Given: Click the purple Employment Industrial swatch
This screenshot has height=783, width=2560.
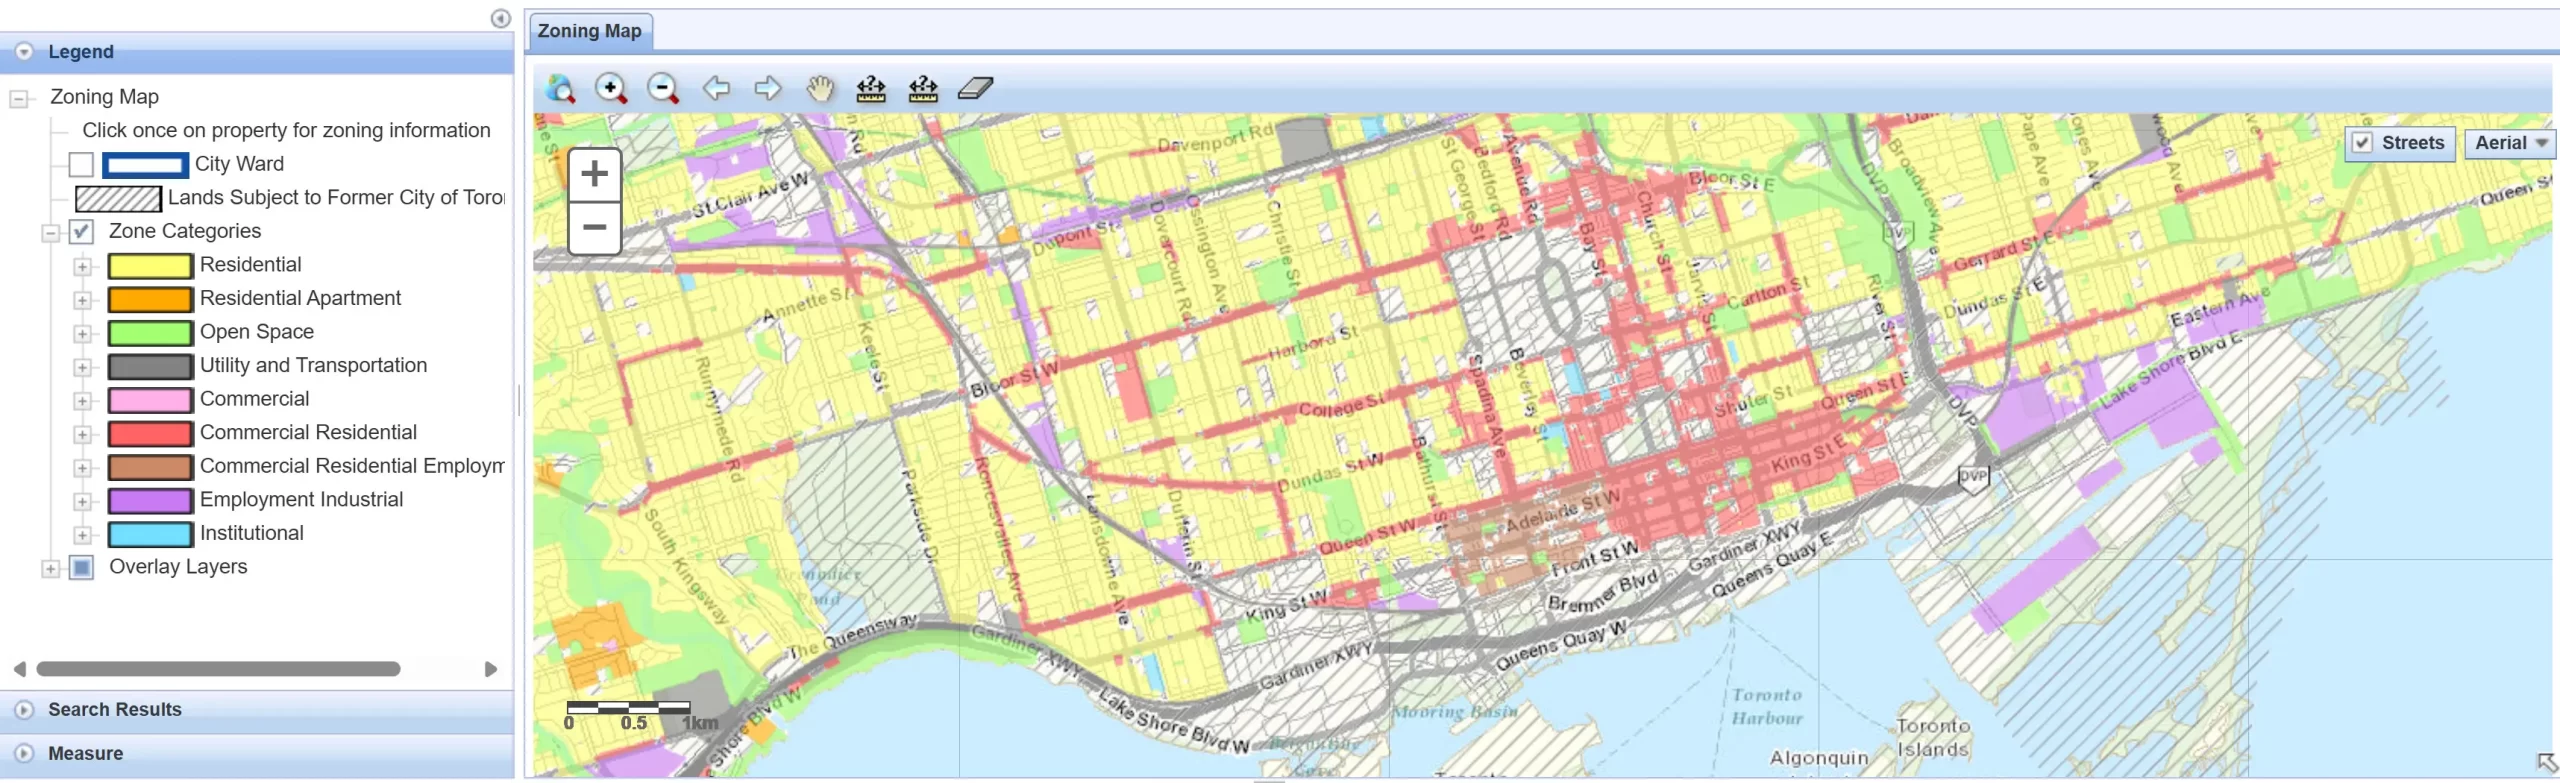Looking at the screenshot, I should [x=150, y=500].
